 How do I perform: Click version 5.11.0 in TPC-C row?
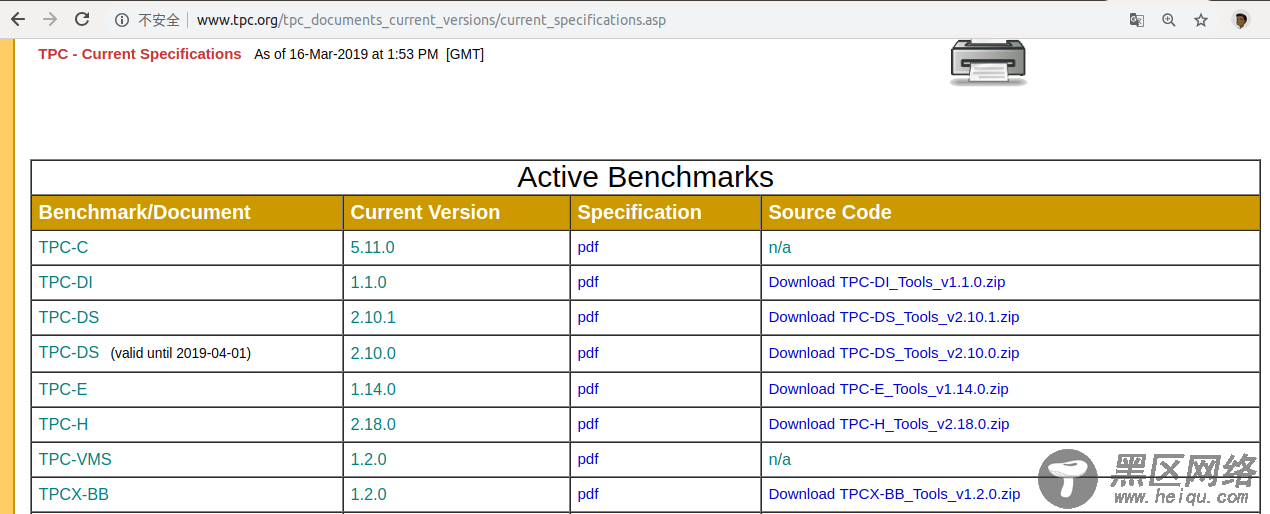(x=373, y=247)
